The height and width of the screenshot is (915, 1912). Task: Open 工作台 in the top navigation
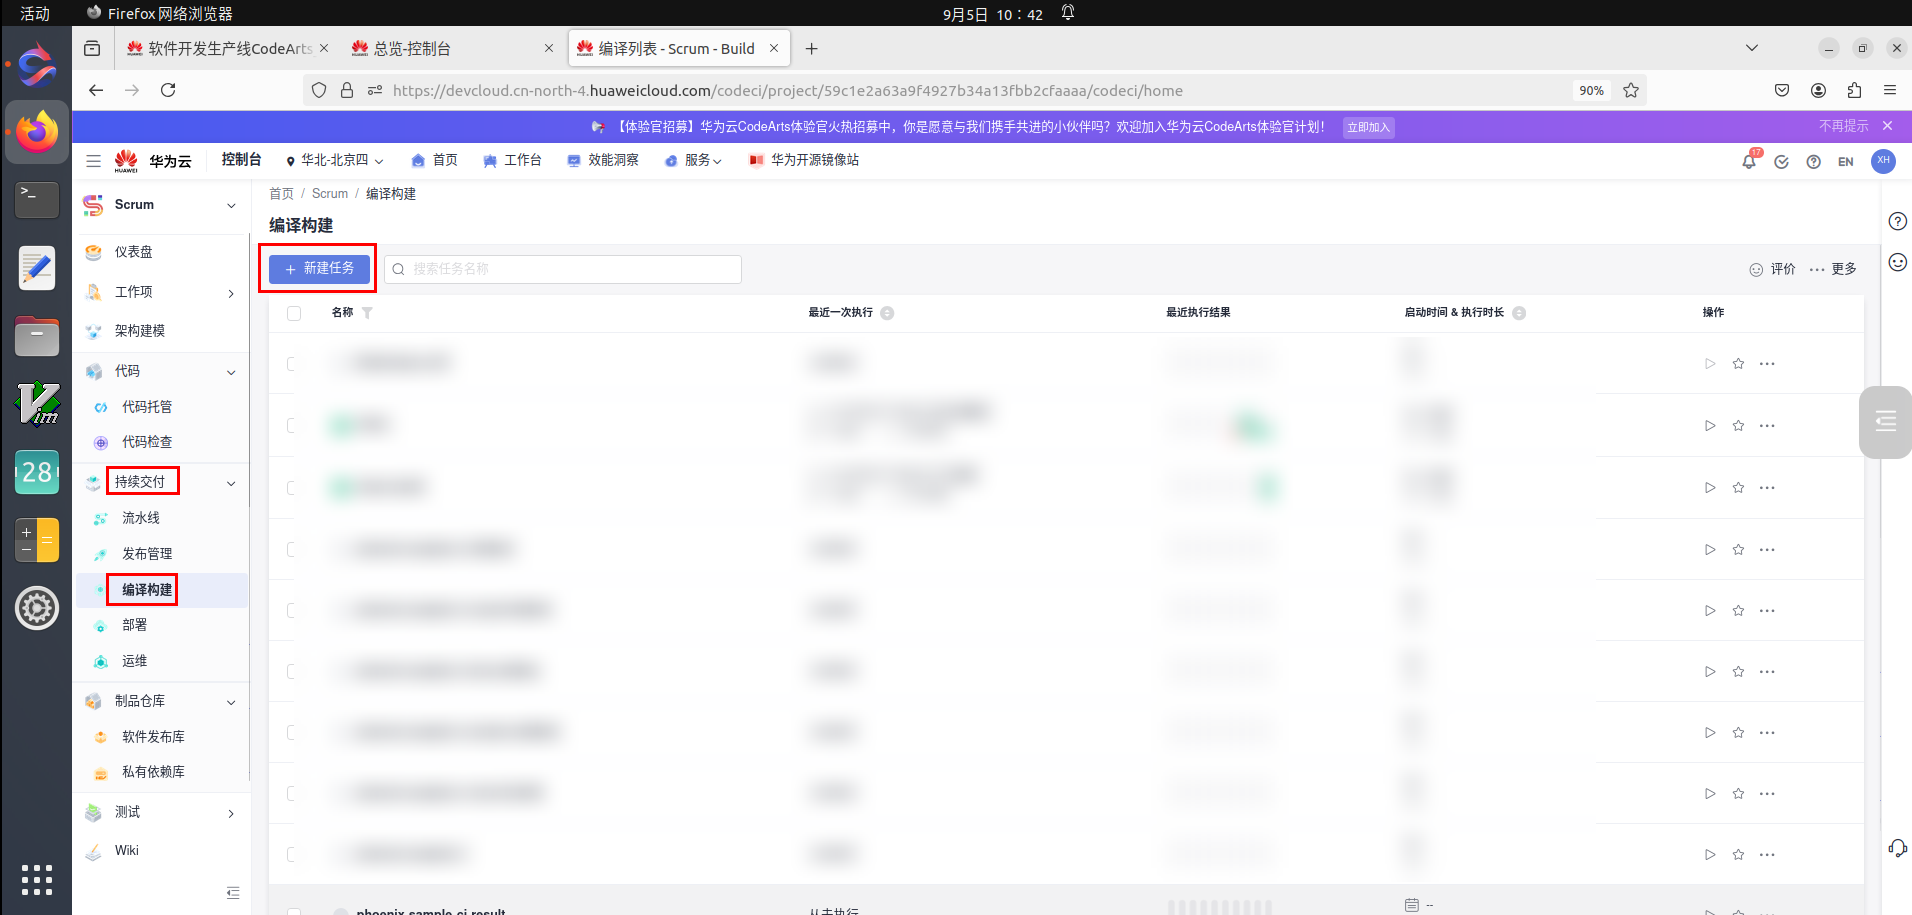pyautogui.click(x=512, y=161)
